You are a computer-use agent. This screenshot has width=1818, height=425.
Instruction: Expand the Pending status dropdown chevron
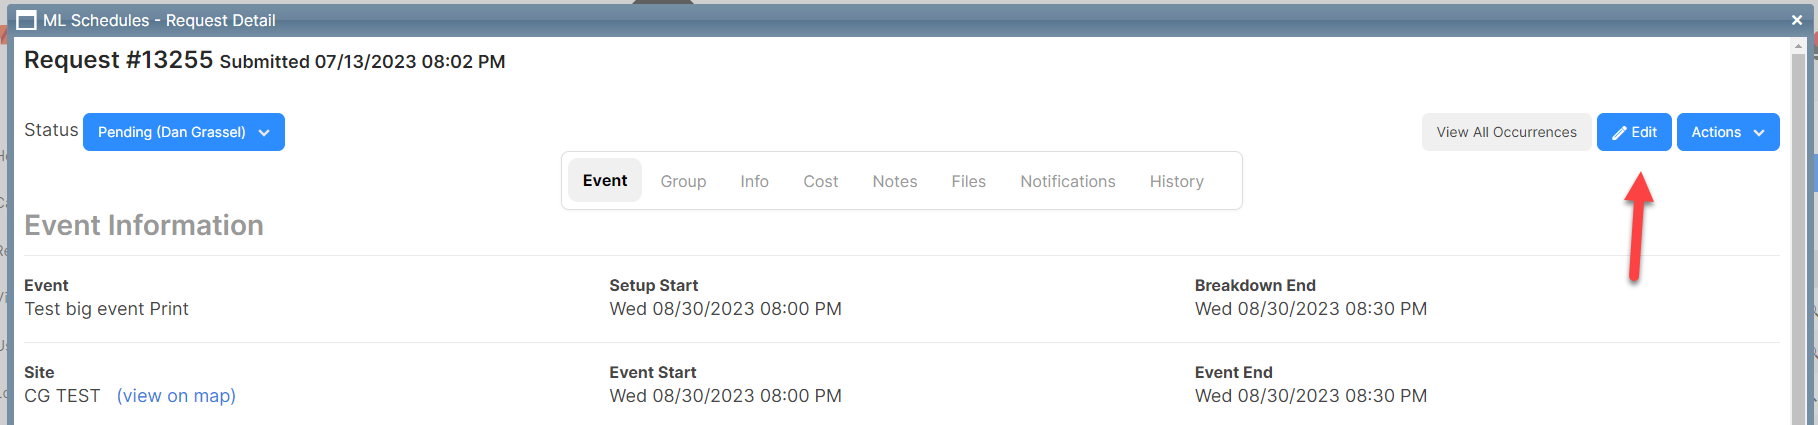click(x=264, y=132)
